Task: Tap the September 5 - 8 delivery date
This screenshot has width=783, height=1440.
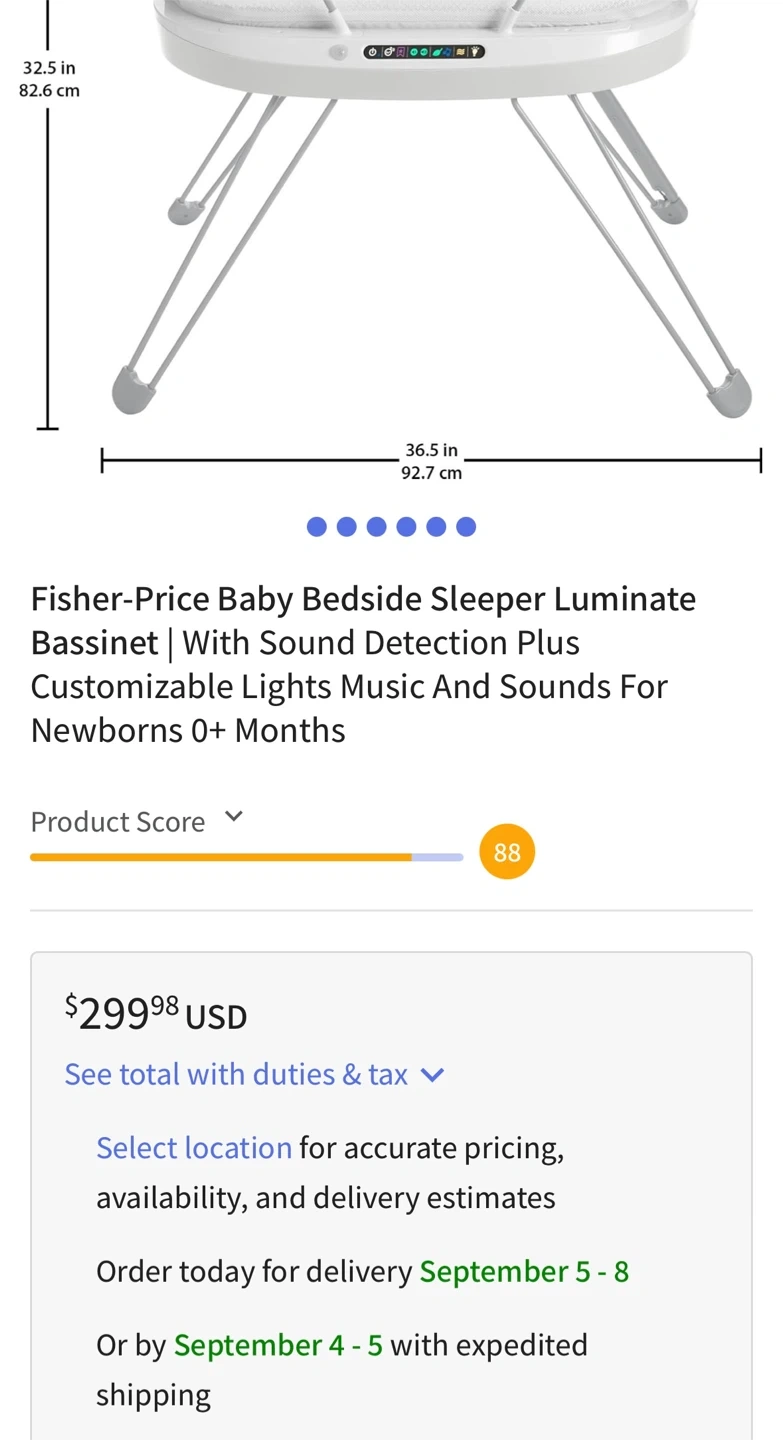Action: (524, 1272)
